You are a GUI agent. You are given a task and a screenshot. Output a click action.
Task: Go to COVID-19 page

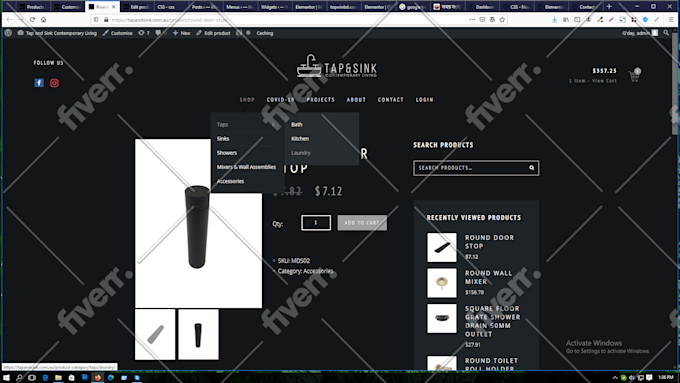coord(281,100)
